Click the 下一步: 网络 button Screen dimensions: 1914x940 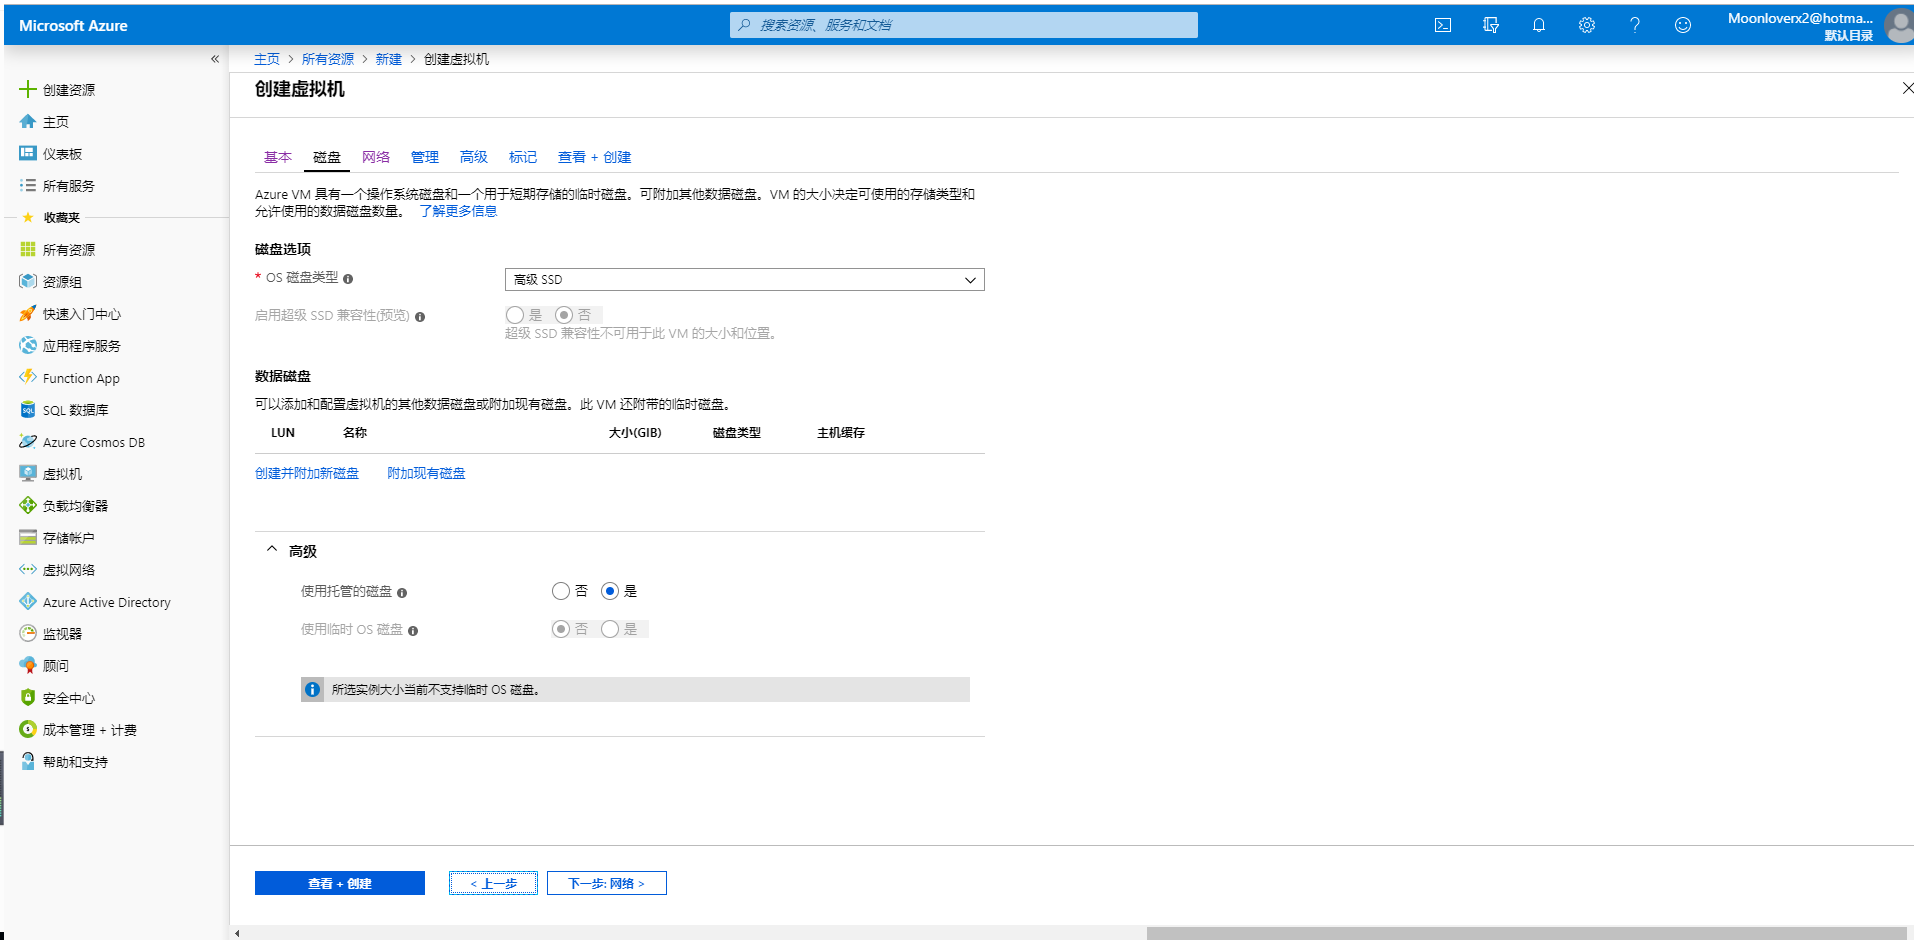point(607,883)
